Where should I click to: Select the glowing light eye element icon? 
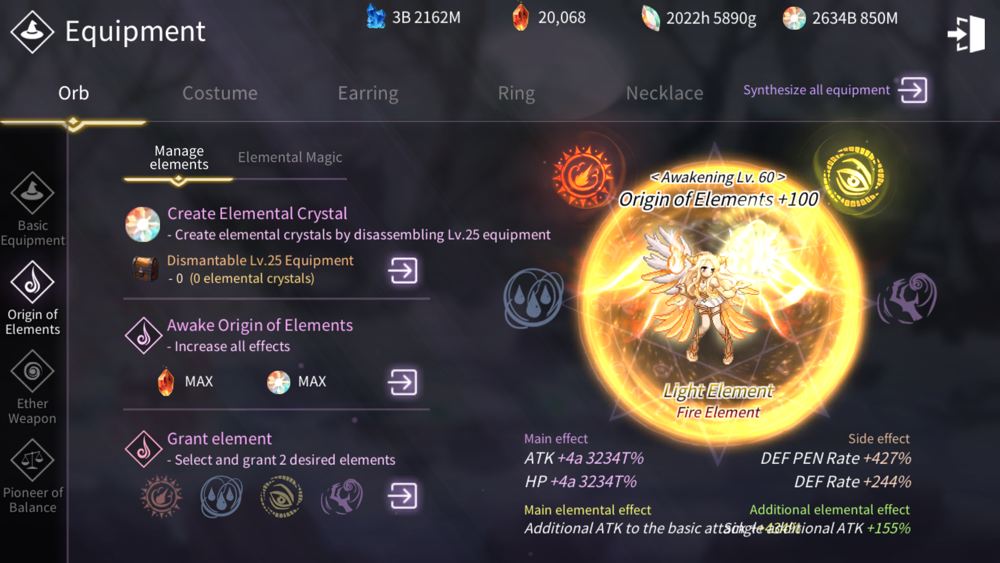tap(854, 177)
